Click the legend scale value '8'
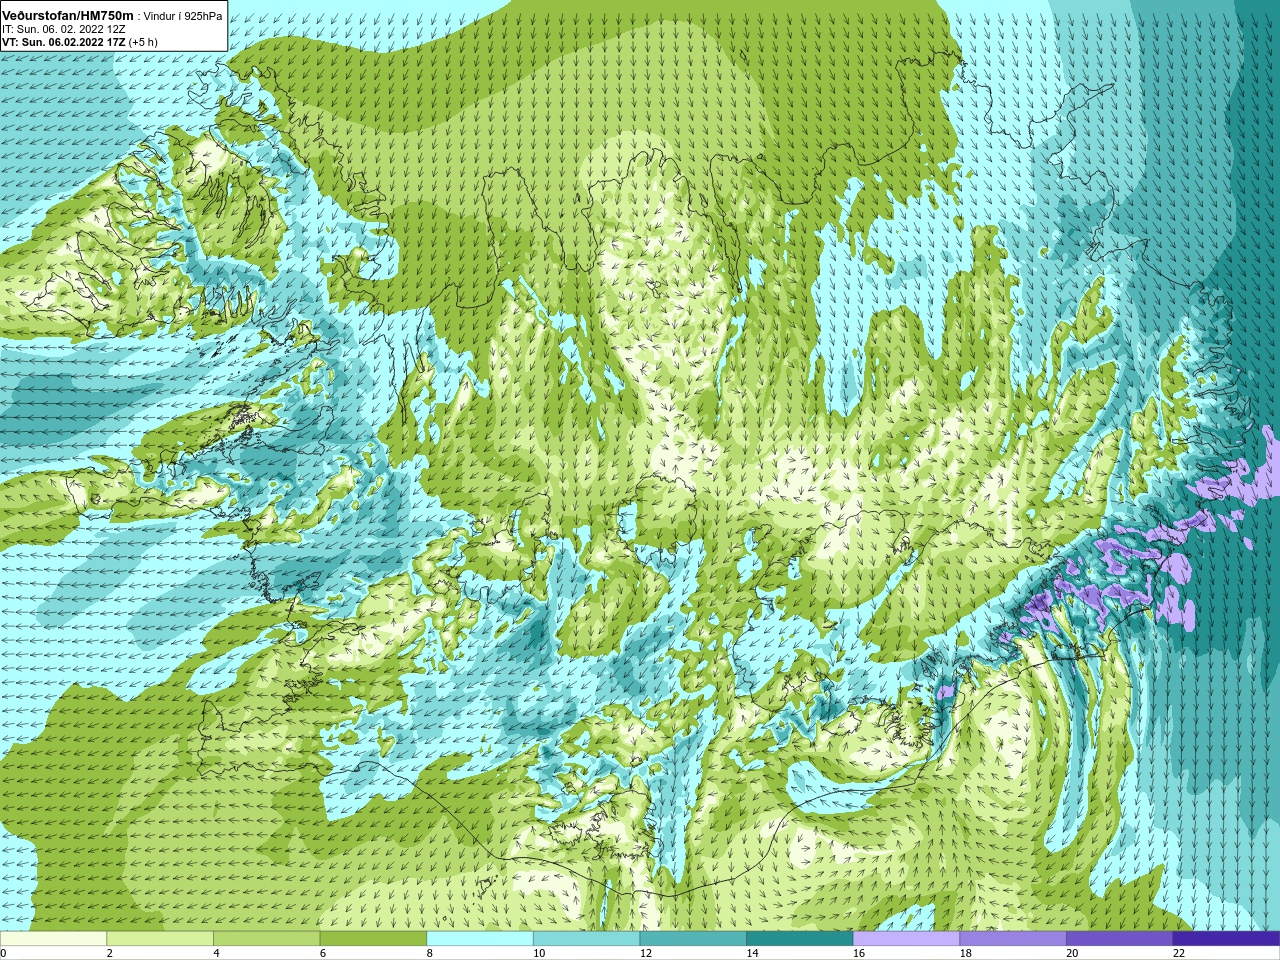 [x=430, y=953]
